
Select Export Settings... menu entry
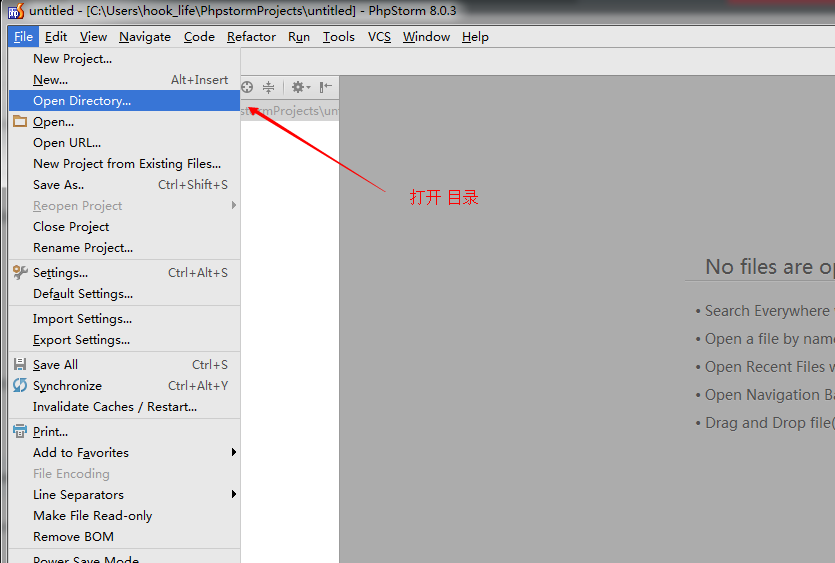[x=125, y=340]
